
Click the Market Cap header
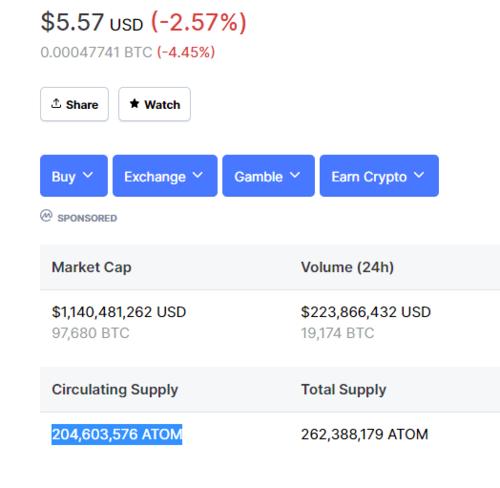[92, 267]
